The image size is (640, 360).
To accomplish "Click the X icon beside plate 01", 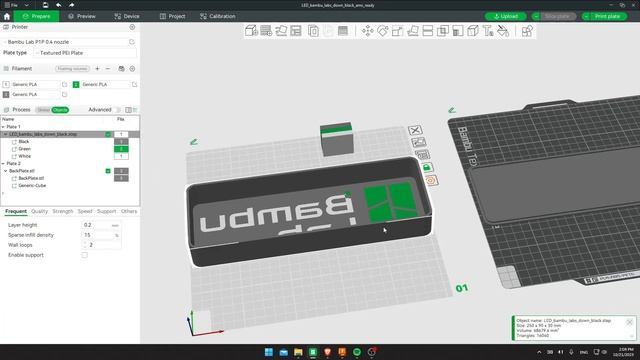I will tap(415, 130).
